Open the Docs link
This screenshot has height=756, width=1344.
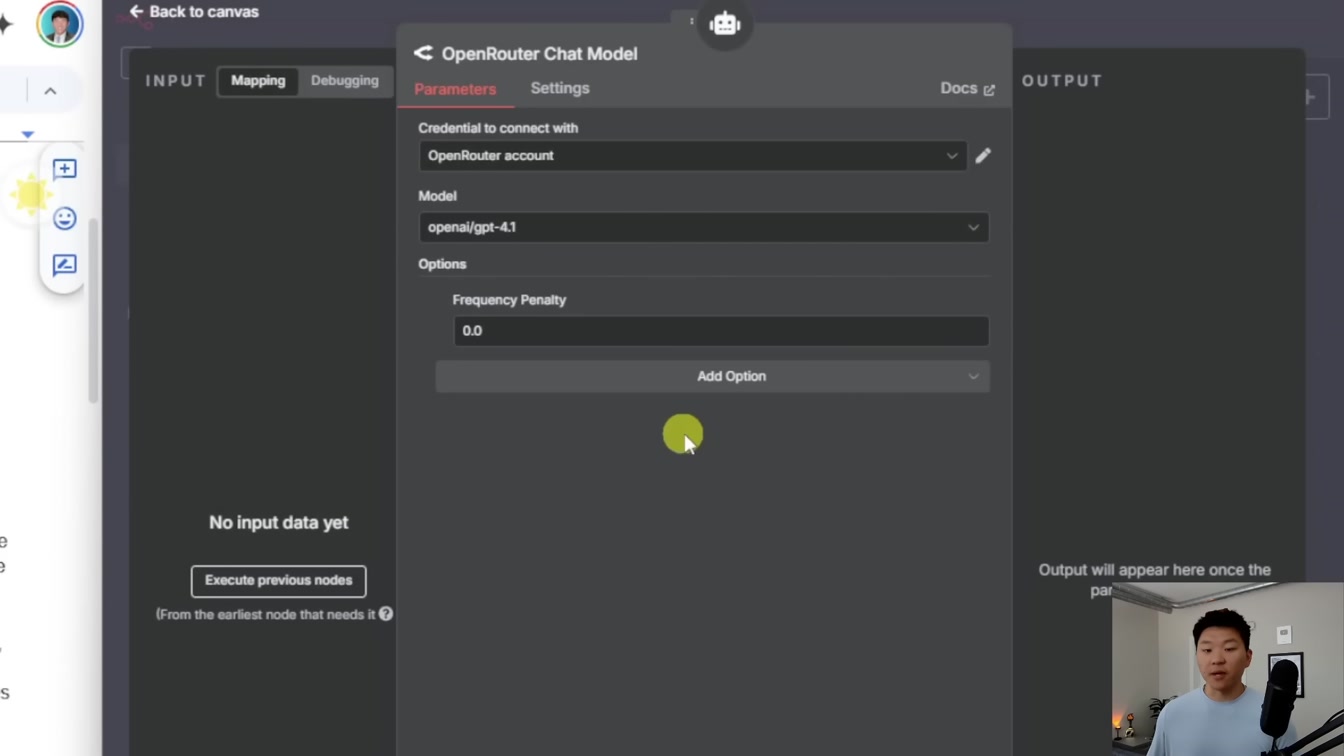[967, 89]
